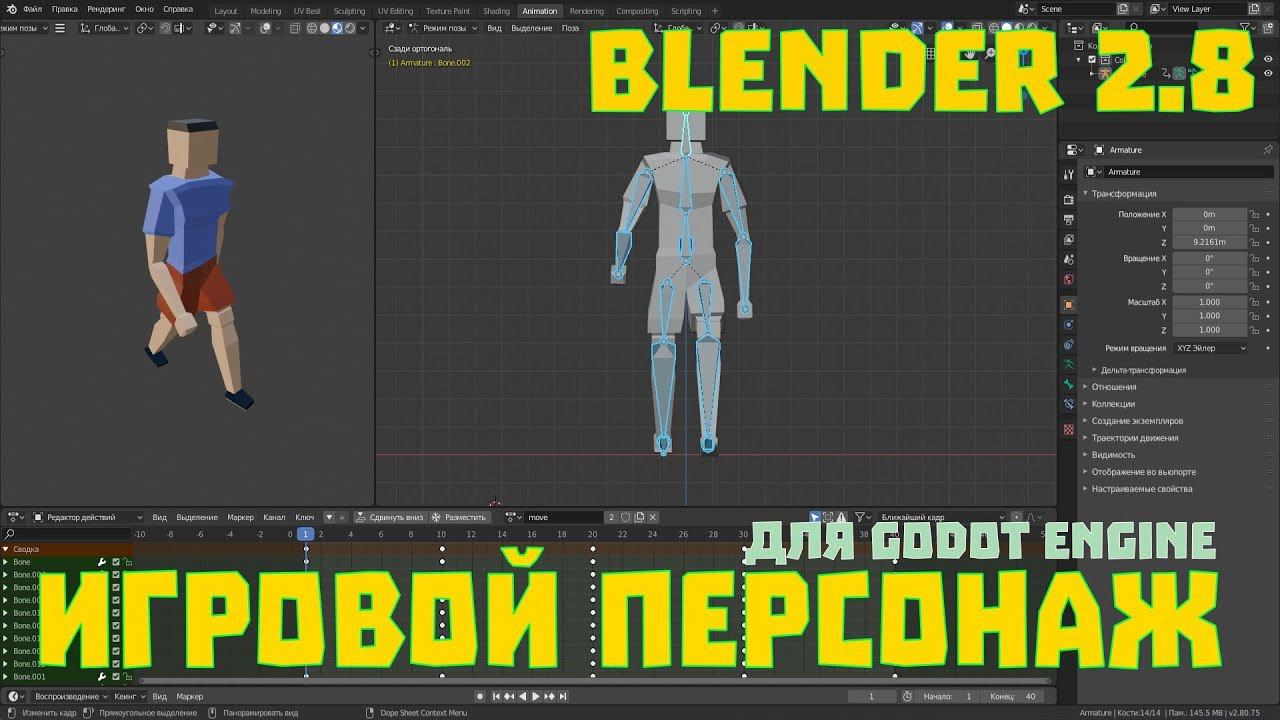Screen dimensions: 1280x720
Task: Open the Blender logo menu
Action: [x=12, y=9]
